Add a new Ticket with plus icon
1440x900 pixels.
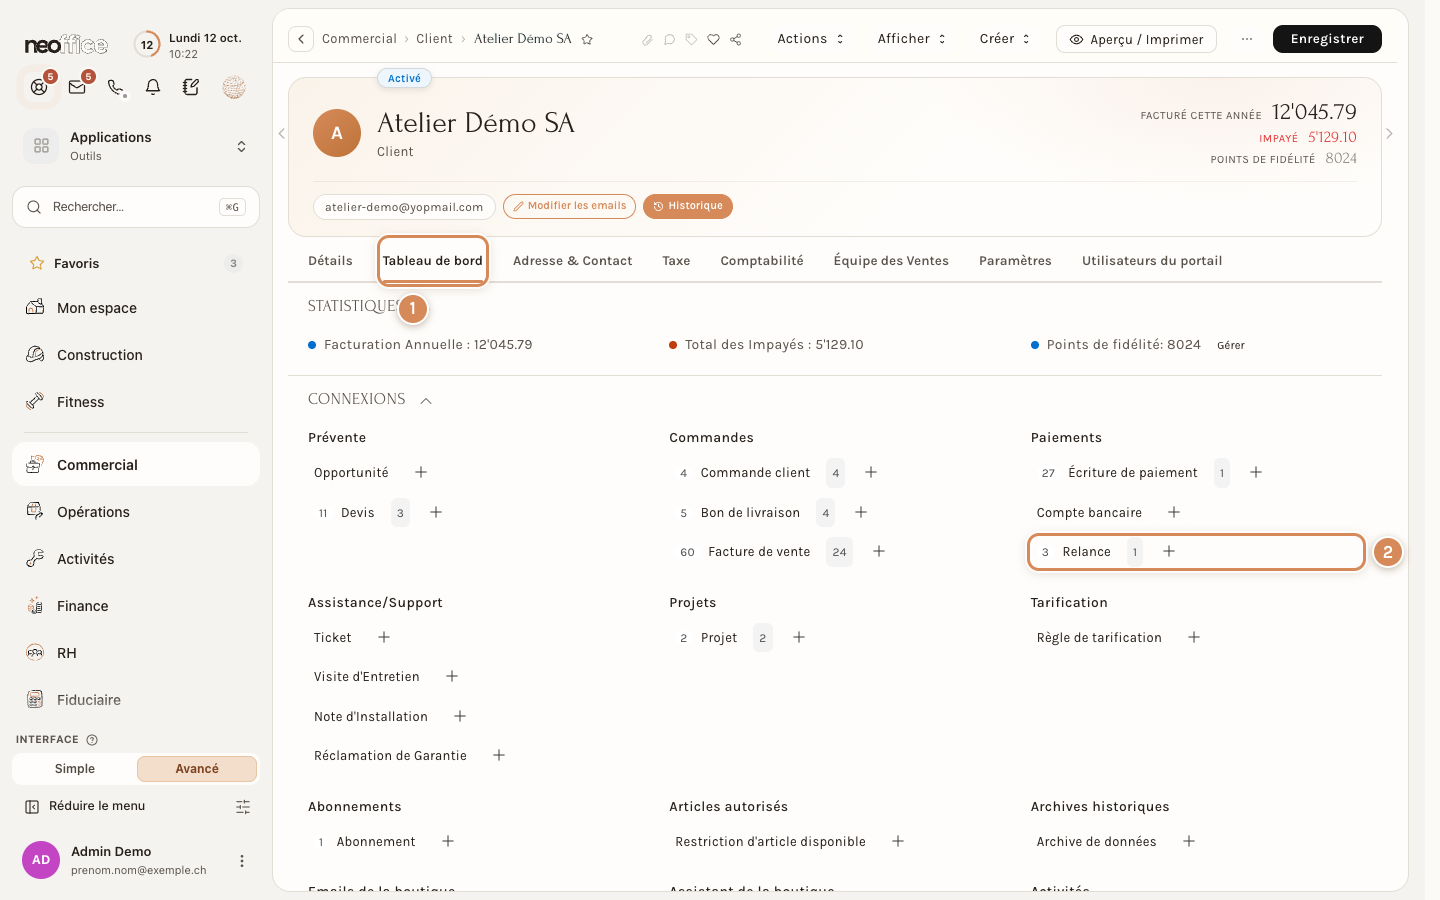tap(384, 637)
